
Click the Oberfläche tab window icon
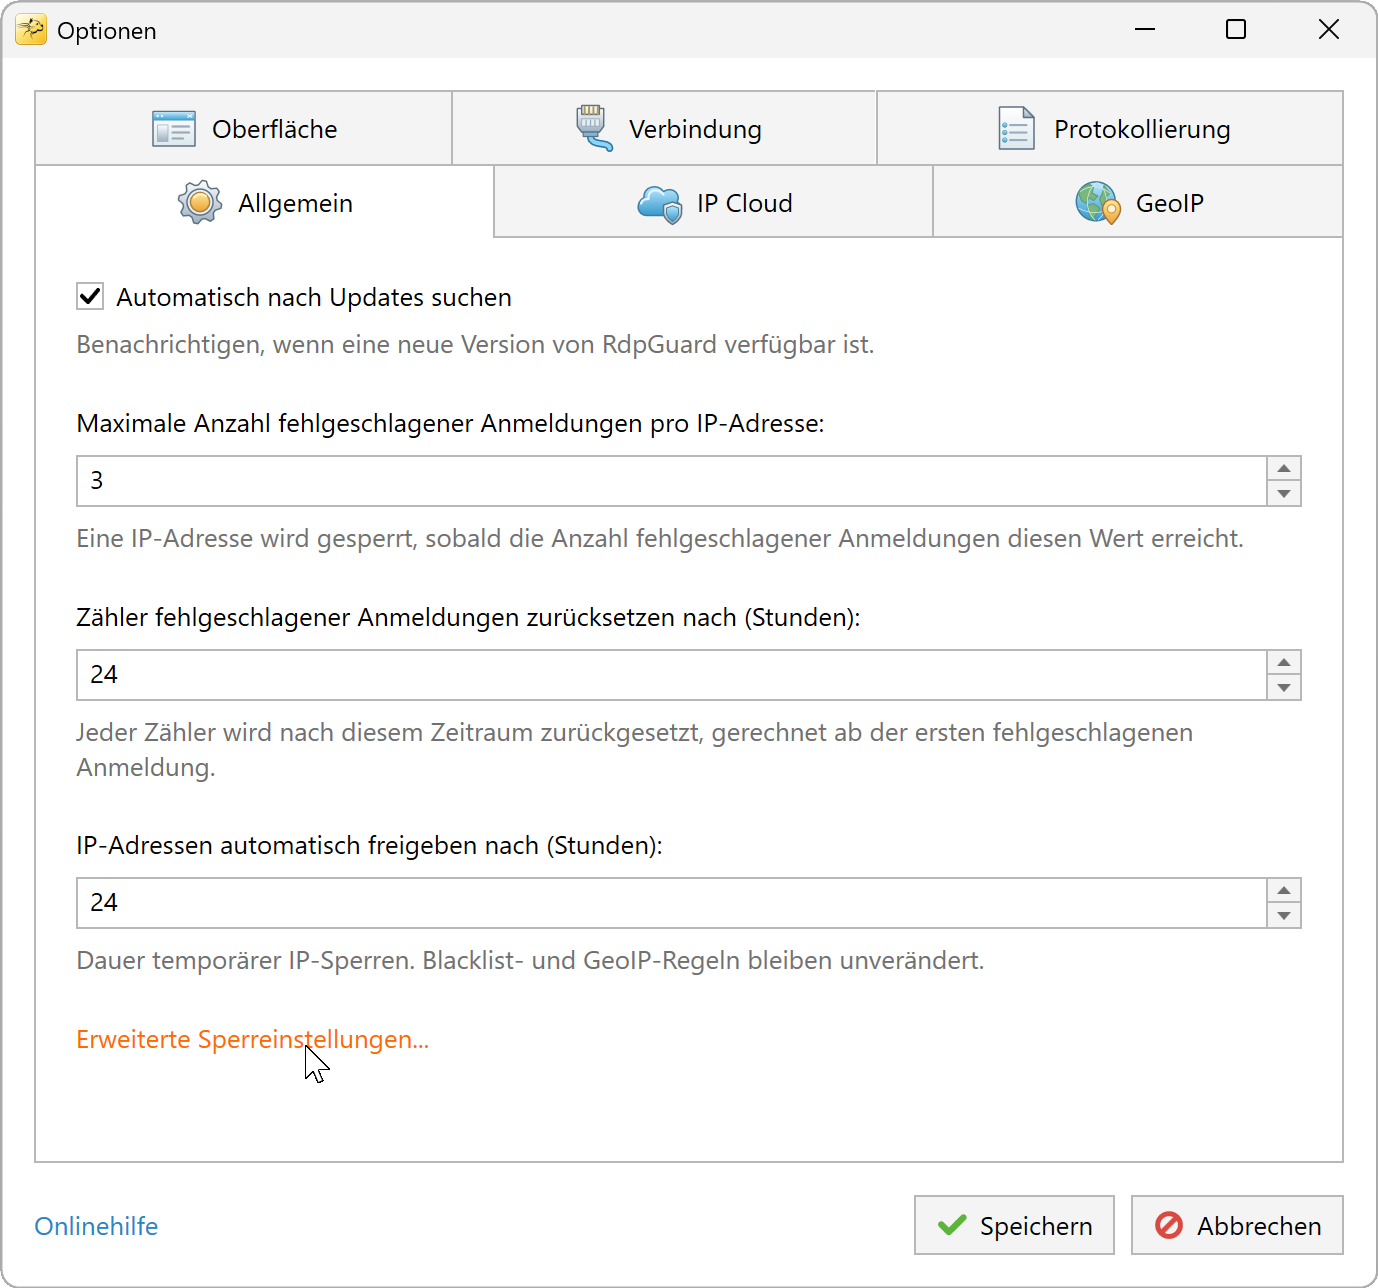coord(174,129)
